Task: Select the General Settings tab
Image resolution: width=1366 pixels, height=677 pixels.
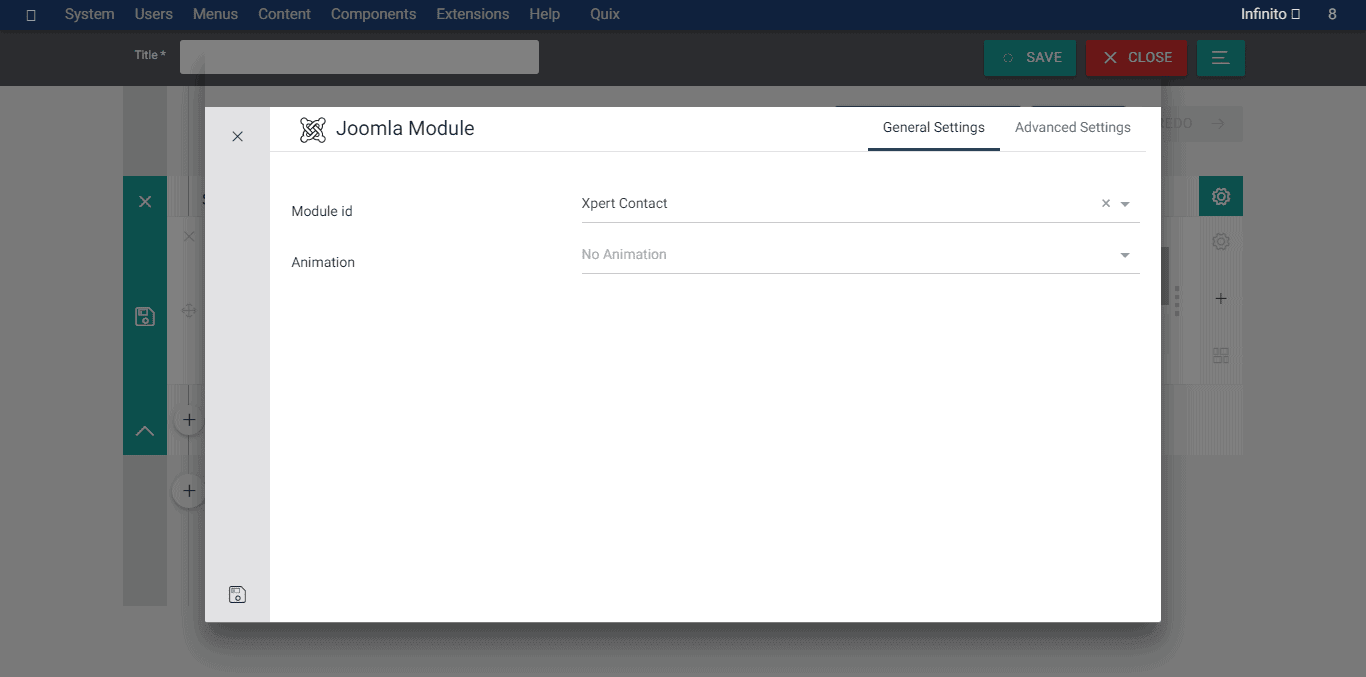Action: [933, 128]
